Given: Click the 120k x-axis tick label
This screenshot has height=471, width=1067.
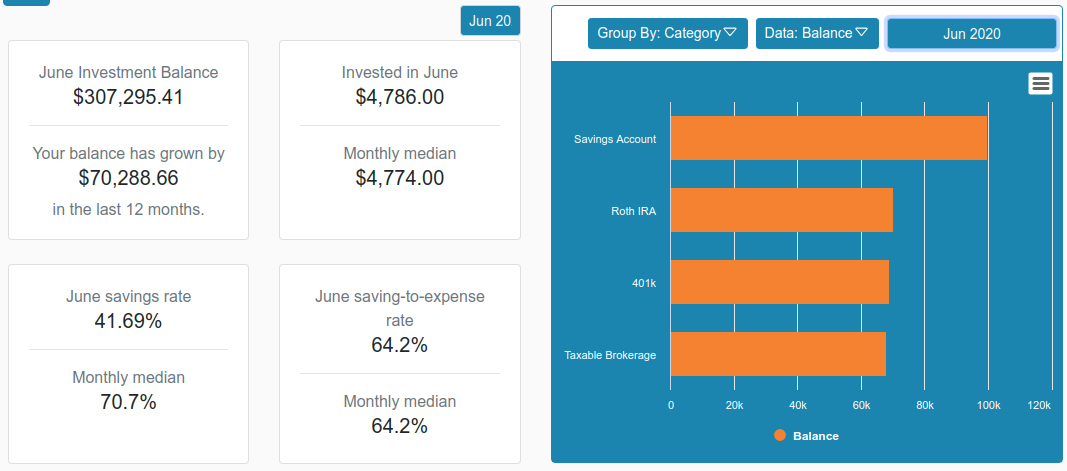Looking at the screenshot, I should click(x=1038, y=406).
